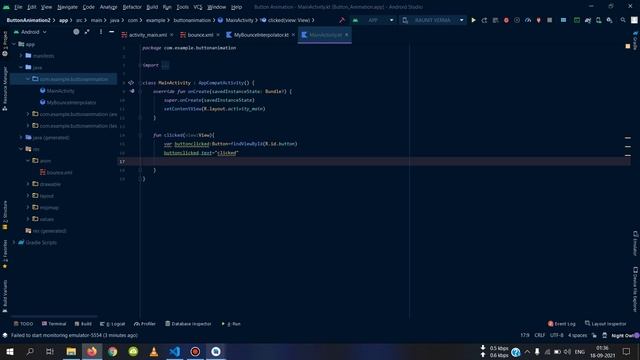Open the TODO tool window button
Image resolution: width=640 pixels, height=360 pixels.
24,324
